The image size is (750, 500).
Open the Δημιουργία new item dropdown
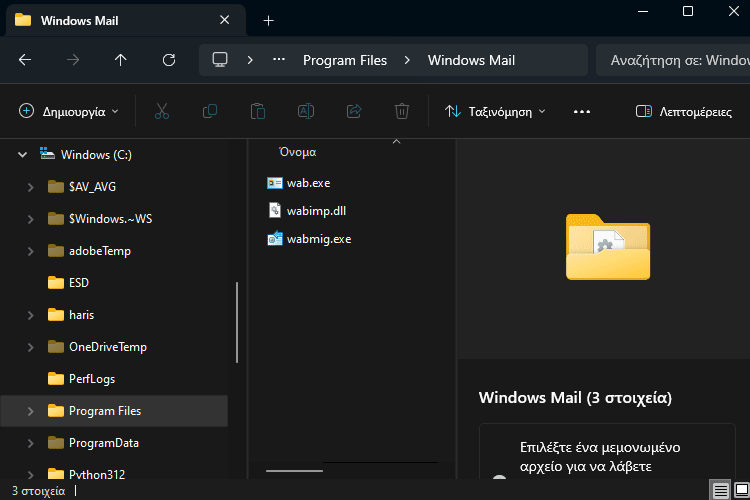click(x=68, y=111)
